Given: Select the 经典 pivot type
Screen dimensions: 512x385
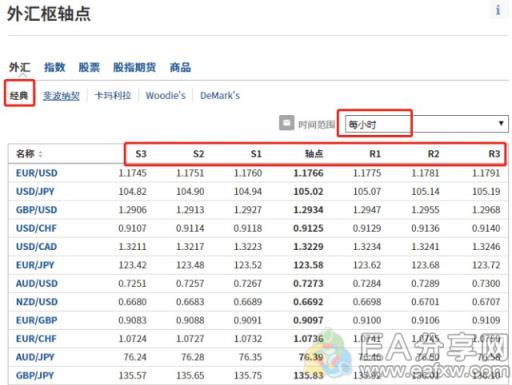Looking at the screenshot, I should 19,96.
